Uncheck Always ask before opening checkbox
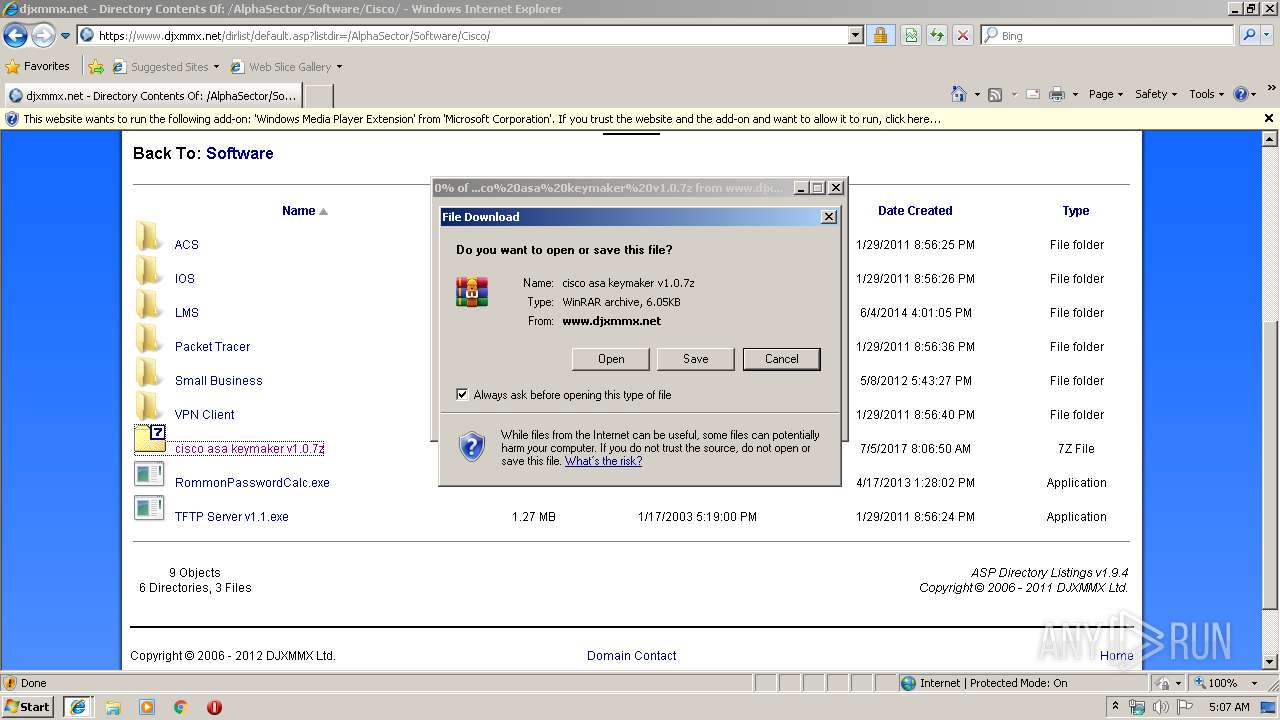The image size is (1280, 720). pos(462,394)
